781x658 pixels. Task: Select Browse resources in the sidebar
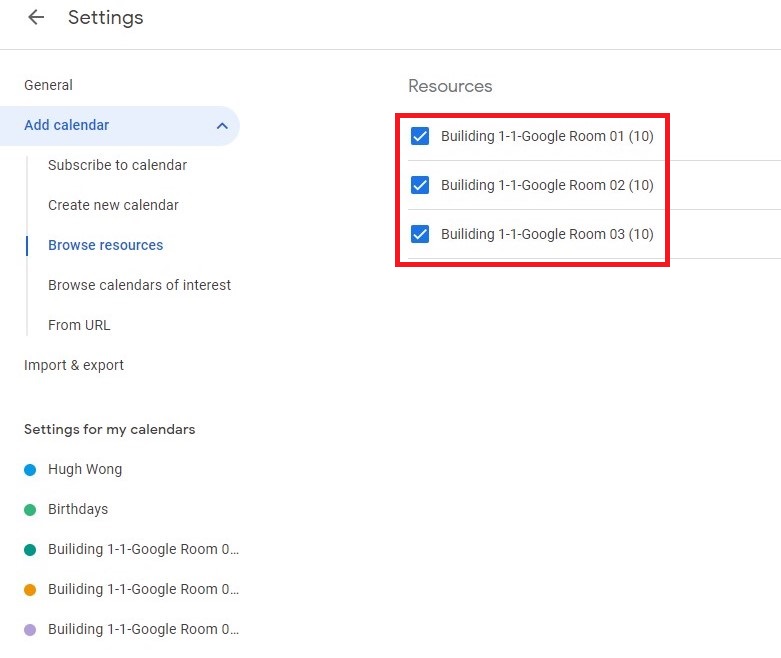click(105, 245)
